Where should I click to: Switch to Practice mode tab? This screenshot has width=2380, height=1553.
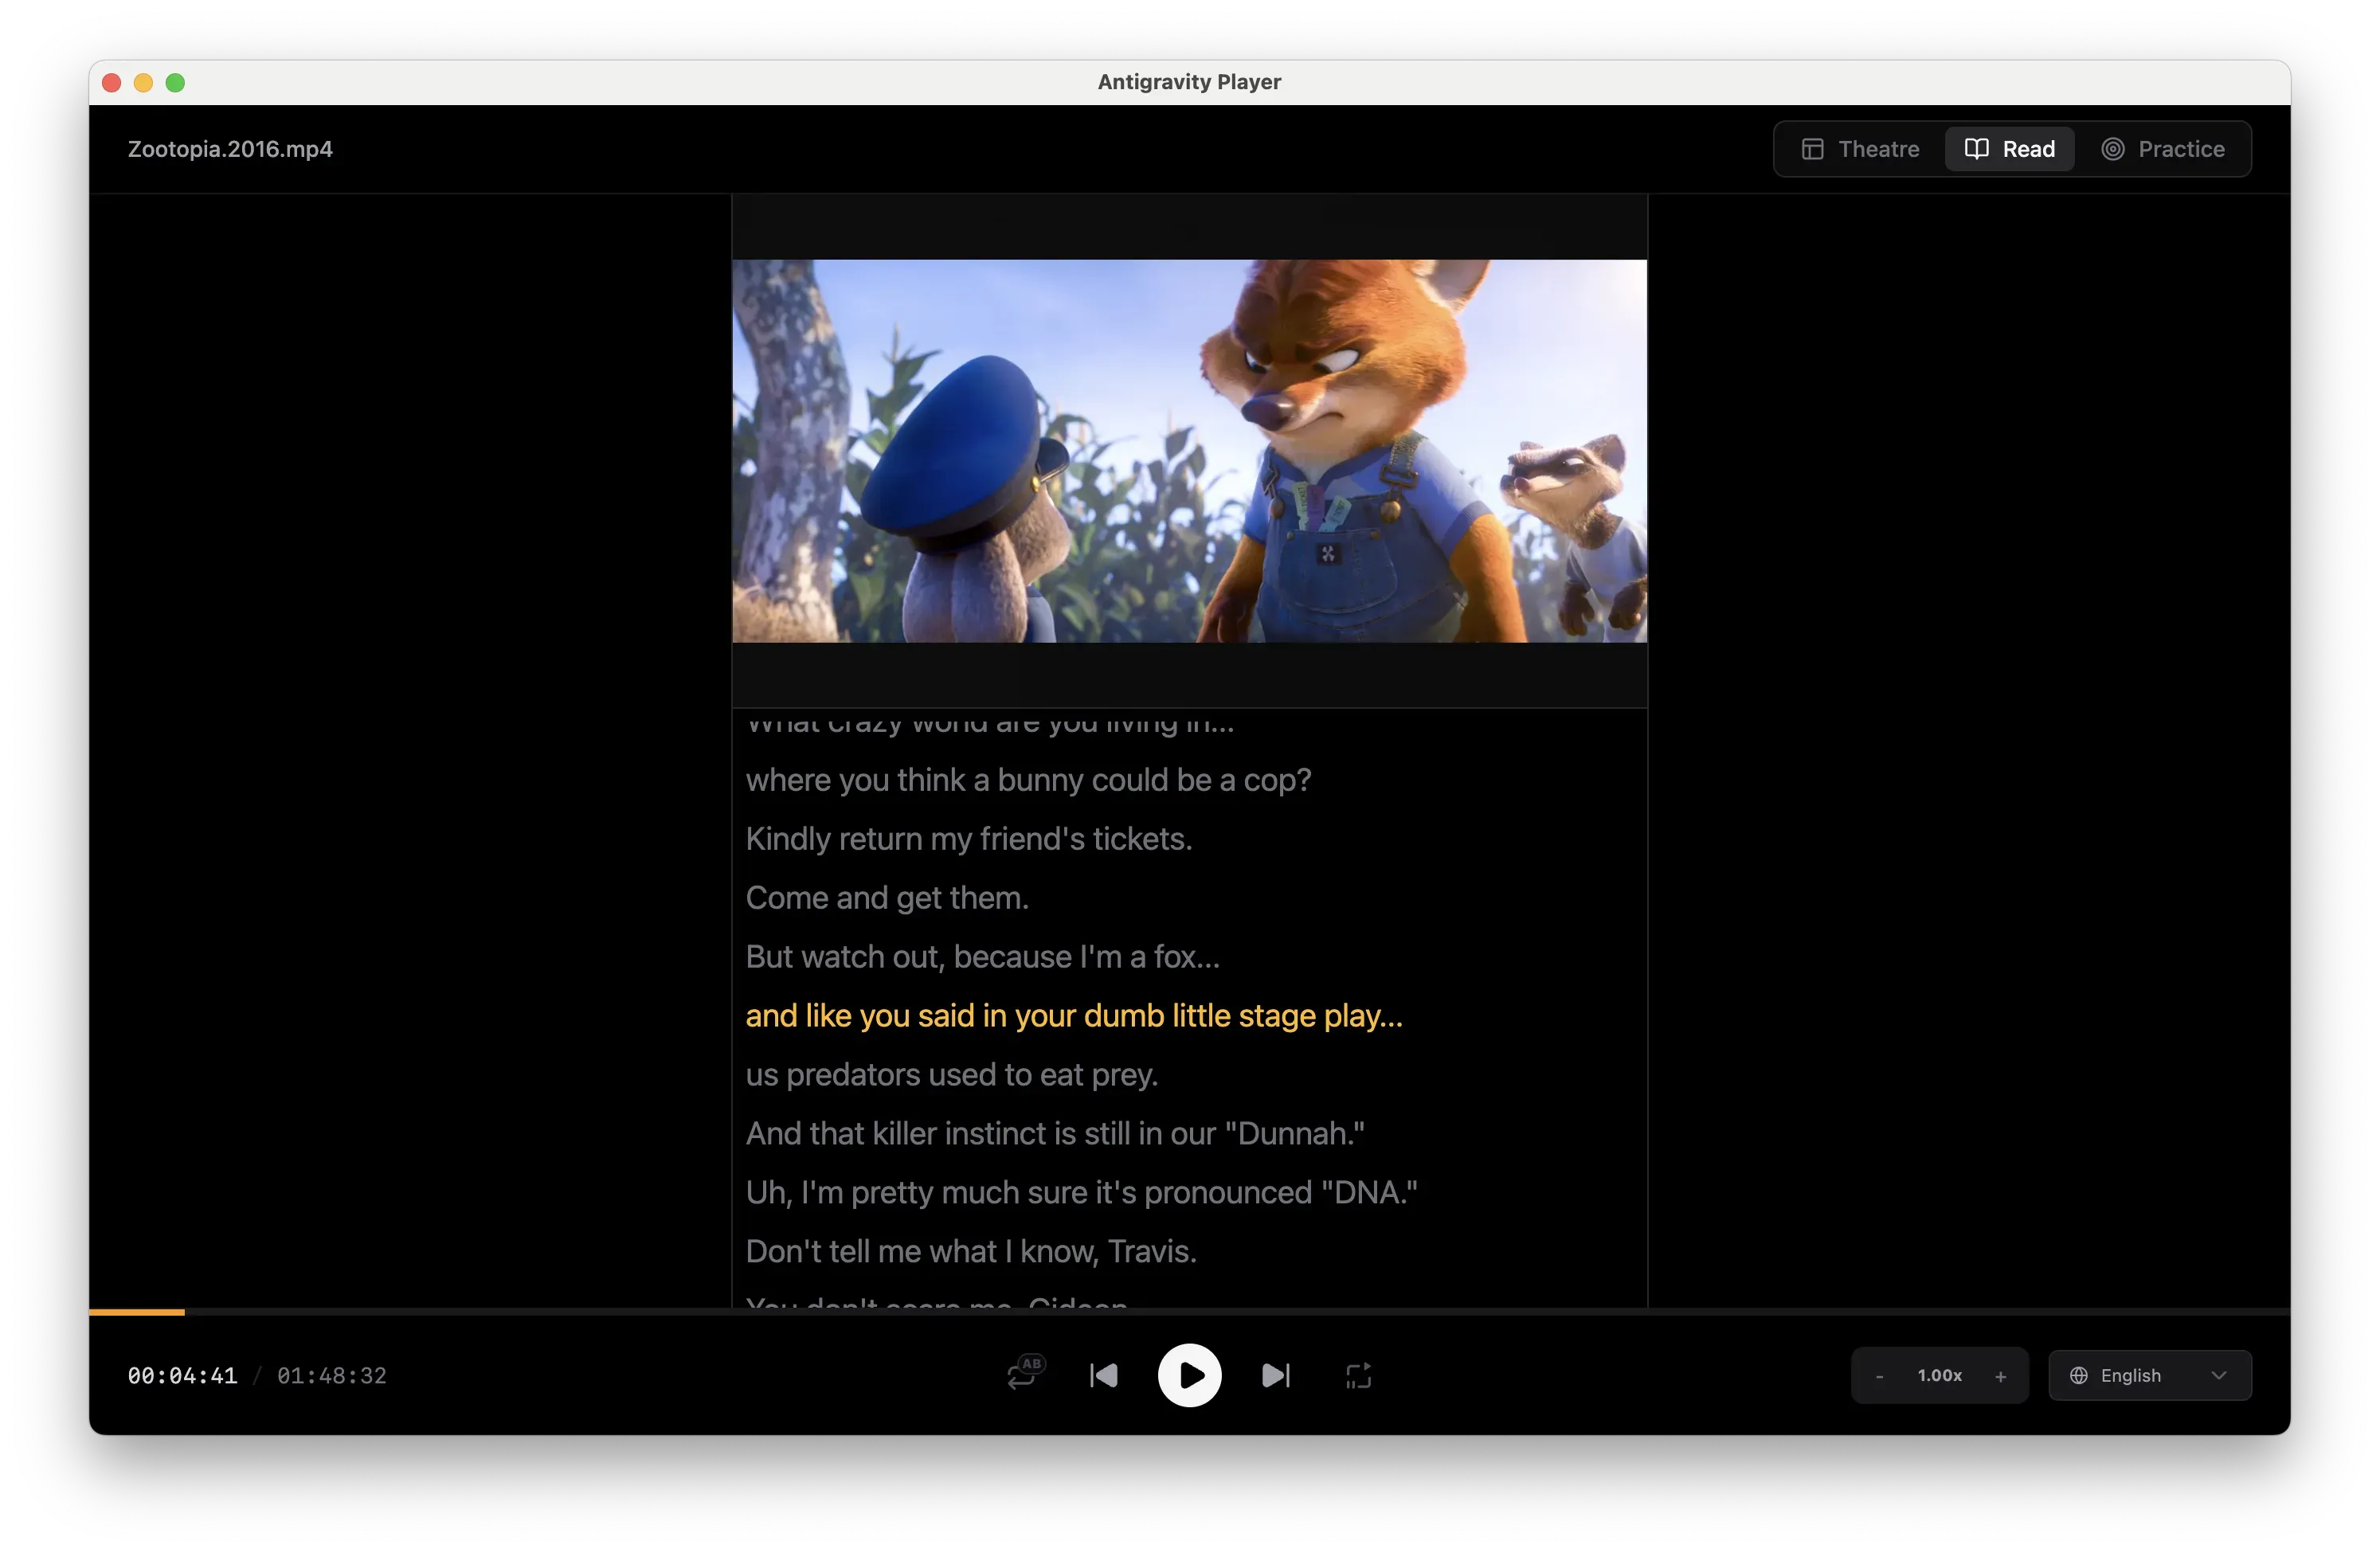2163,149
